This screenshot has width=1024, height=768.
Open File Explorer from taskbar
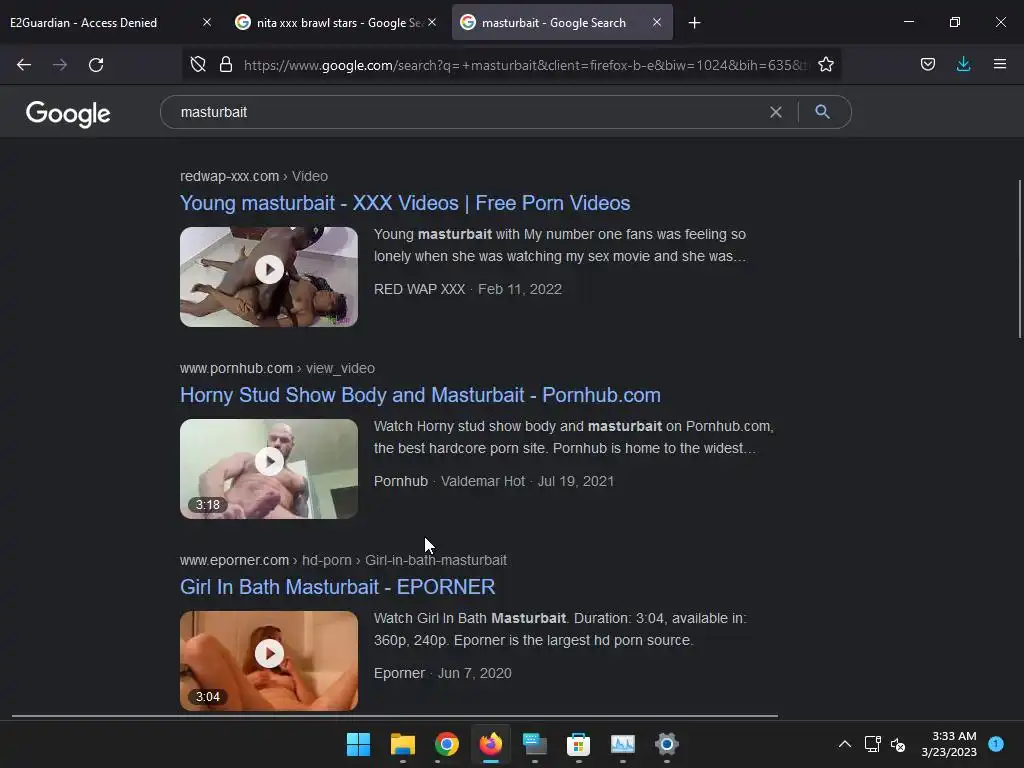(x=403, y=744)
